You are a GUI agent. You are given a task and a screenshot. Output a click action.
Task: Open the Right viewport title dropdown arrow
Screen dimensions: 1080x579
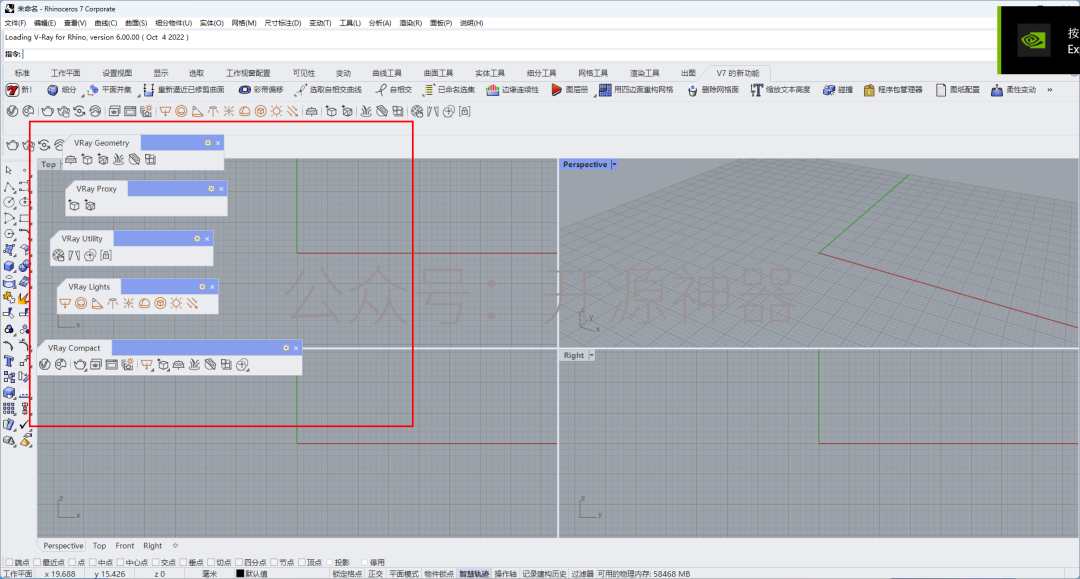(591, 356)
